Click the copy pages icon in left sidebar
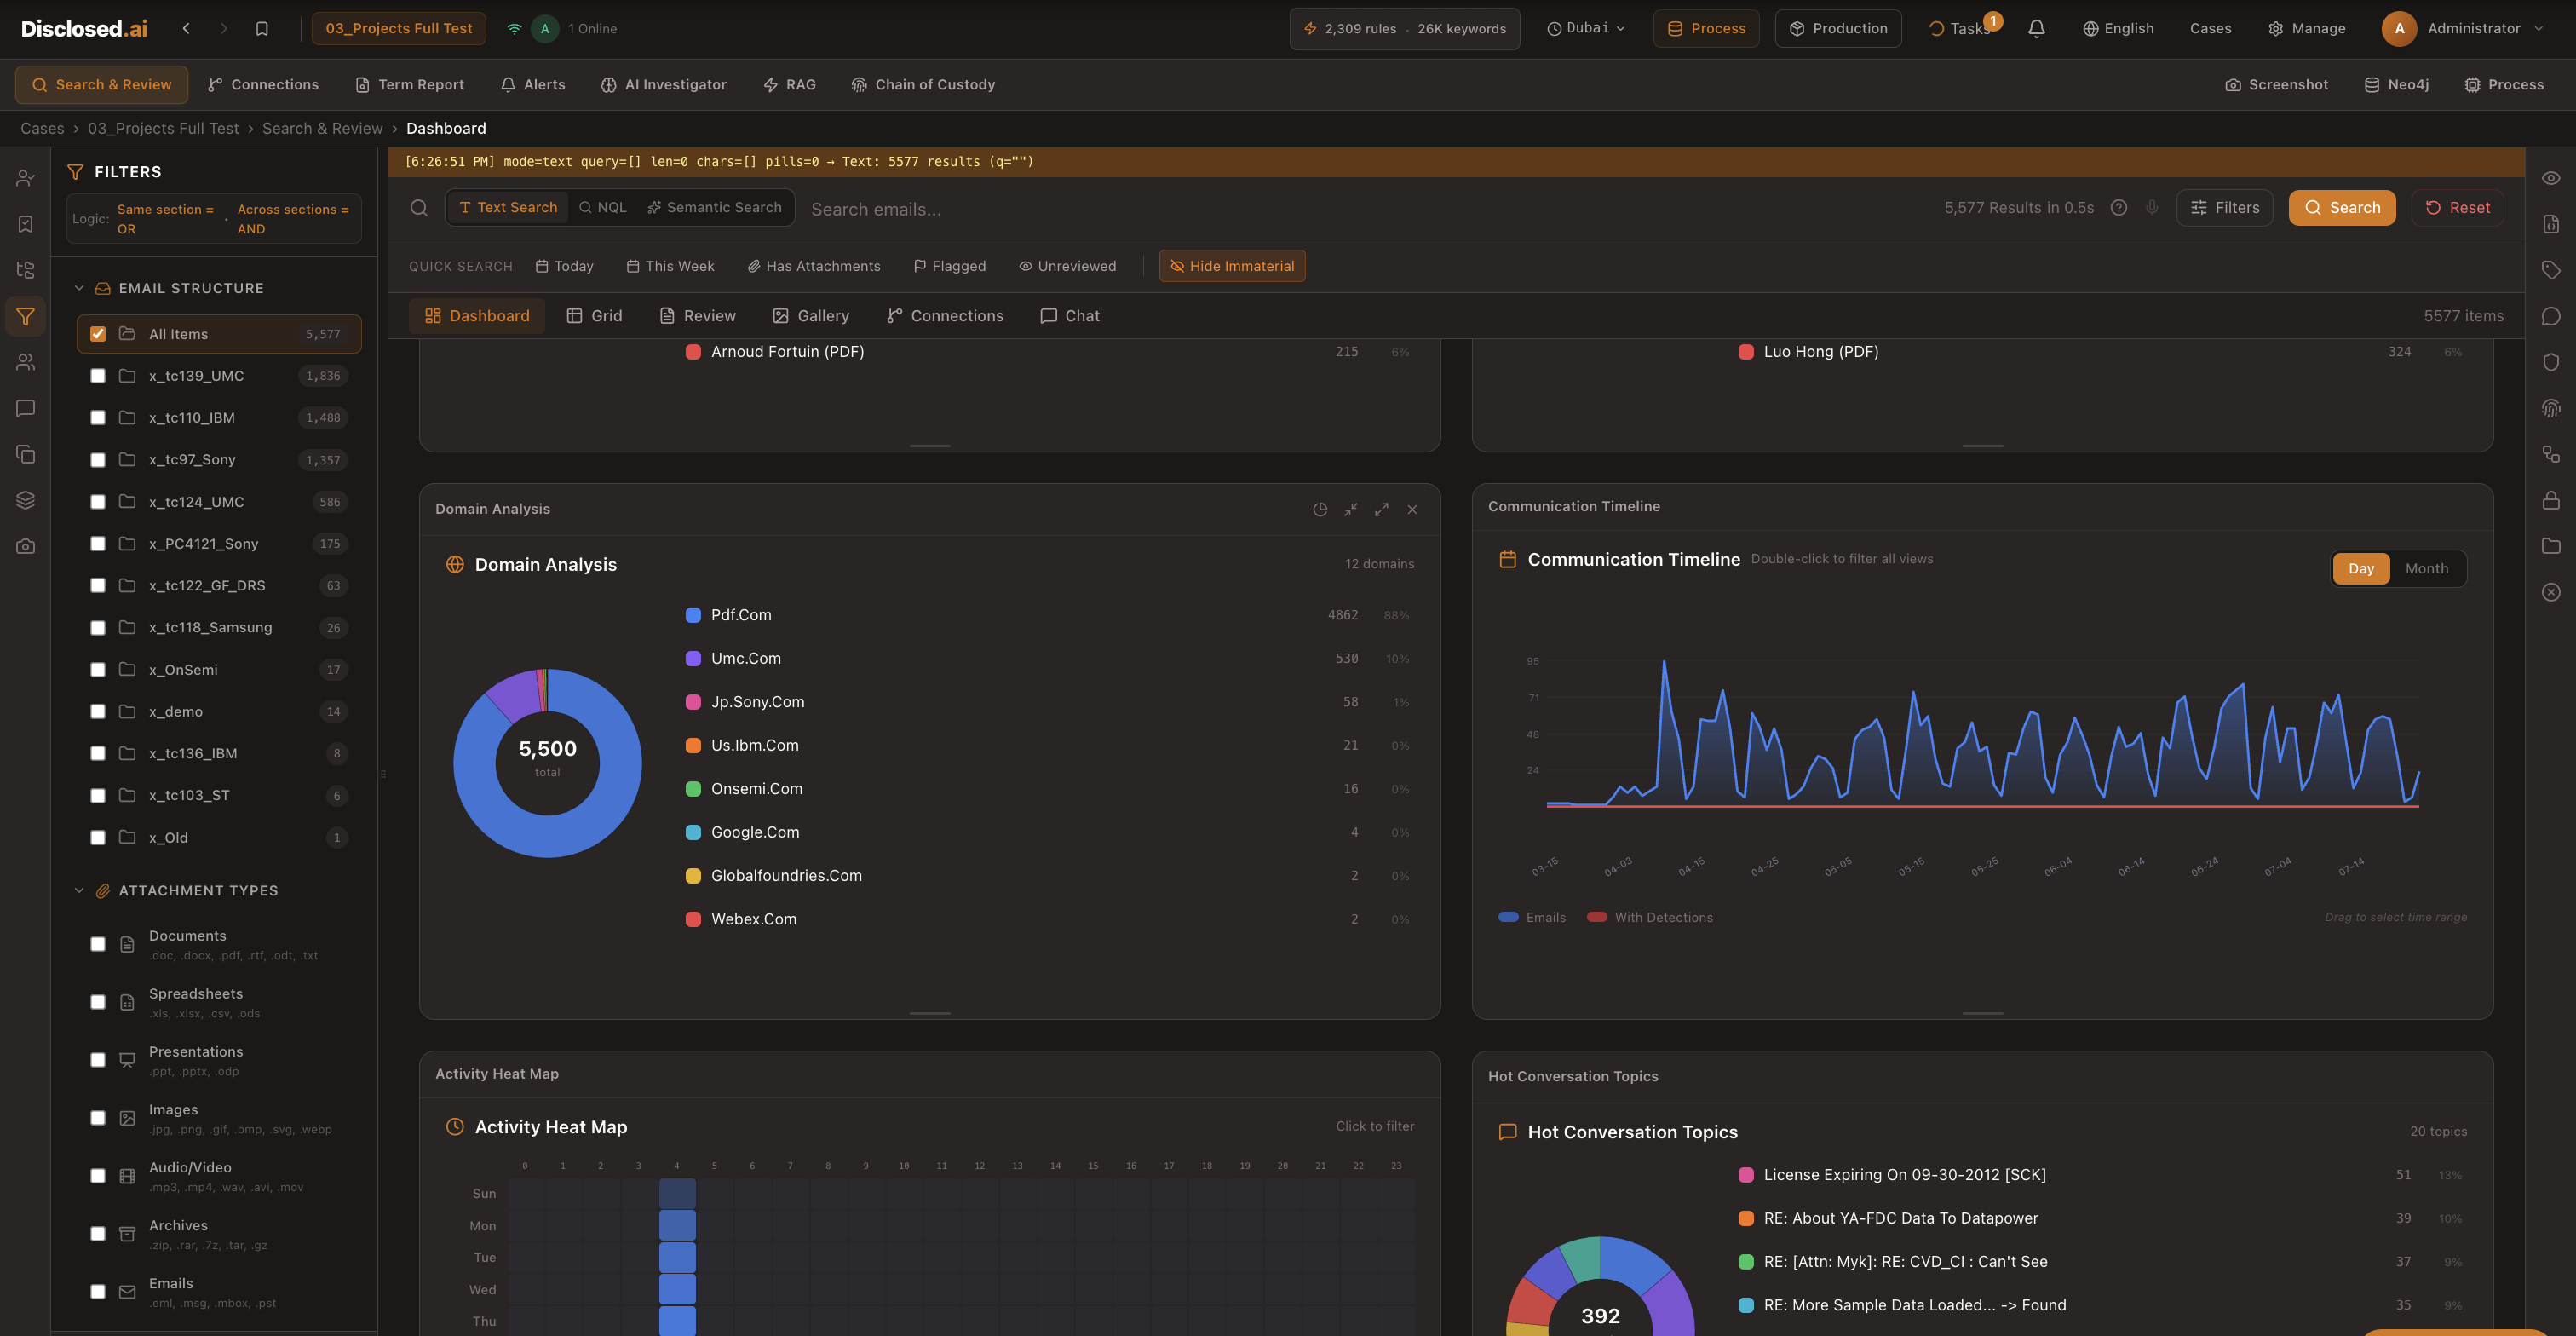Image resolution: width=2576 pixels, height=1336 pixels. pos(26,454)
